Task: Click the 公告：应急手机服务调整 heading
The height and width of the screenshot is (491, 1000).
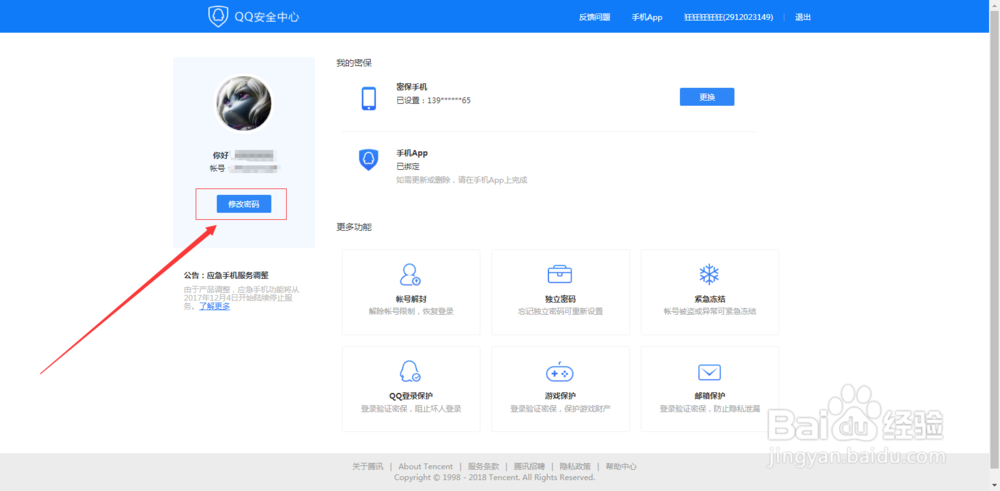Action: pyautogui.click(x=226, y=275)
